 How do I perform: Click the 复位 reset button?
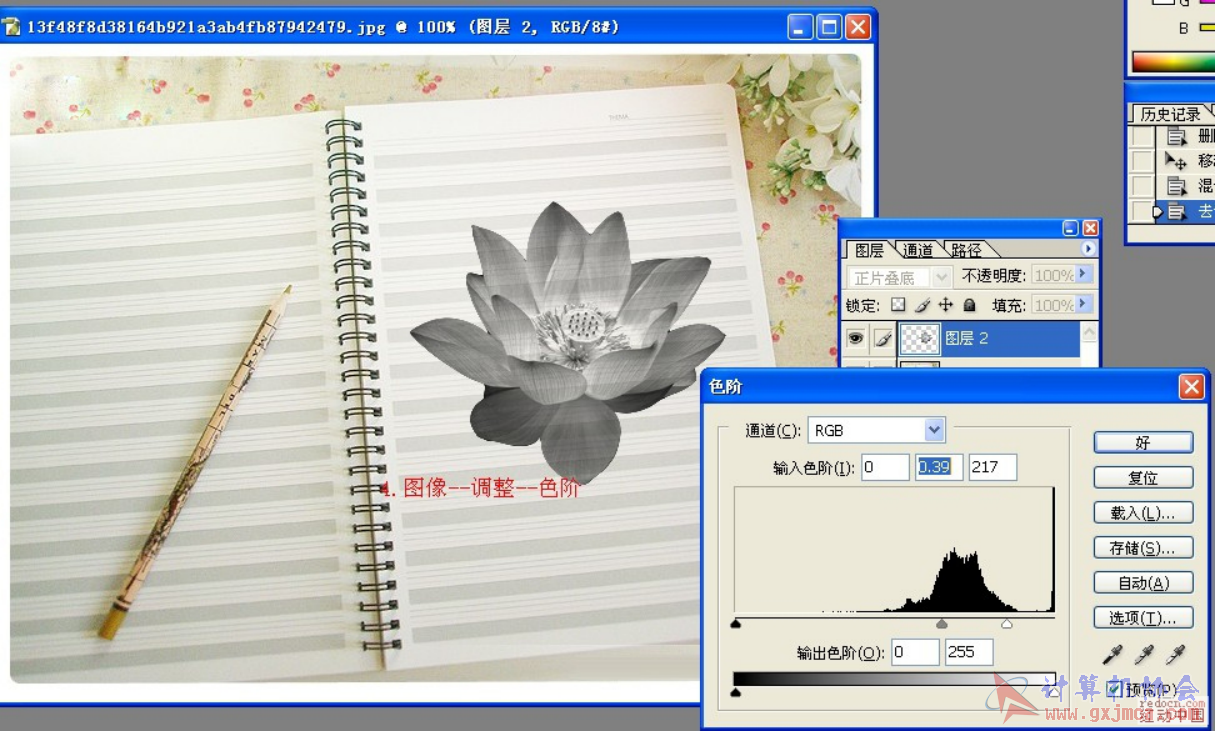click(x=1143, y=478)
